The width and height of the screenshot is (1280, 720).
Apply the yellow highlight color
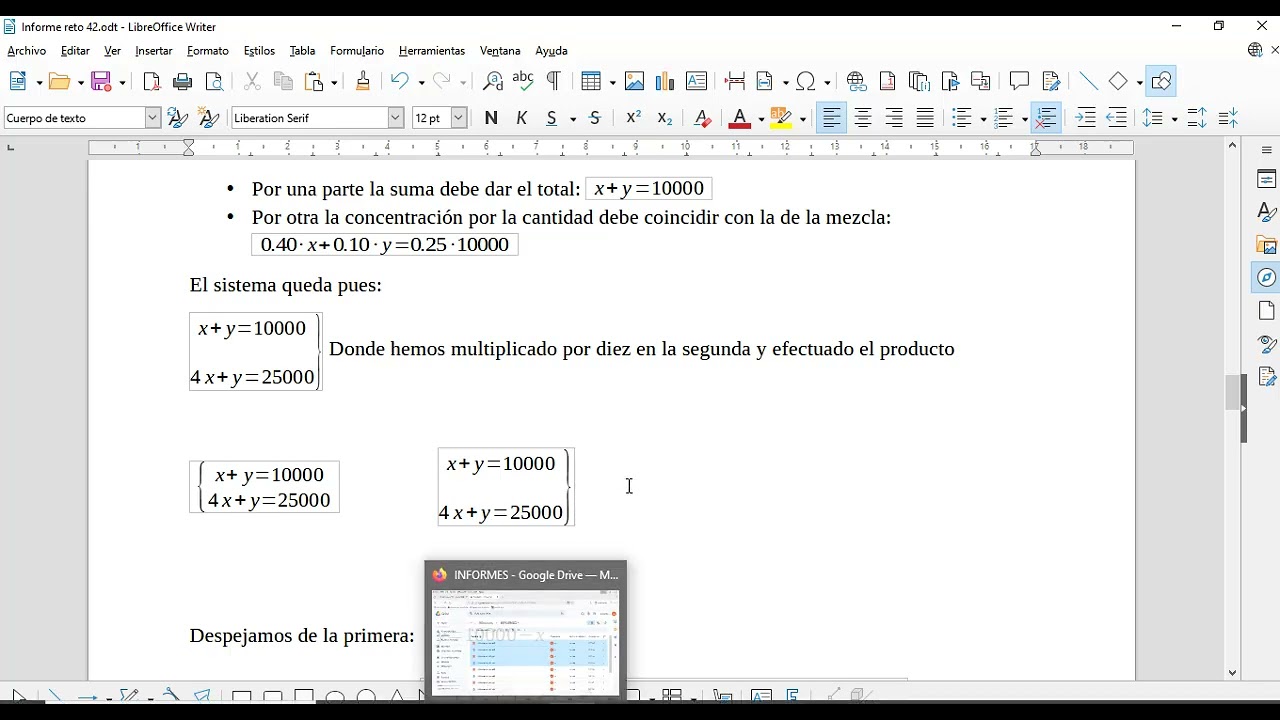click(x=781, y=118)
